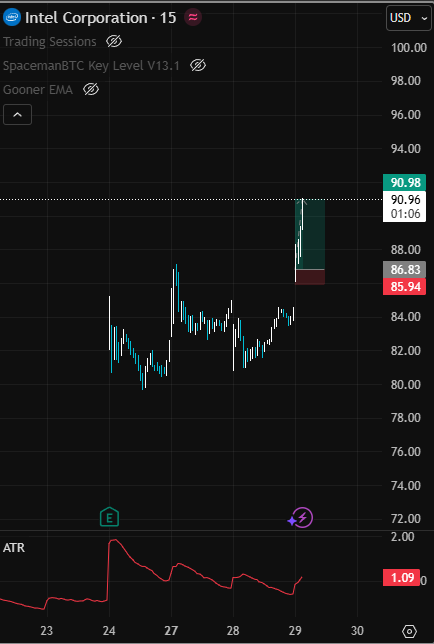Show the SpacemanBTC Key Level V13.1 indicator
This screenshot has width=434, height=644.
198,65
